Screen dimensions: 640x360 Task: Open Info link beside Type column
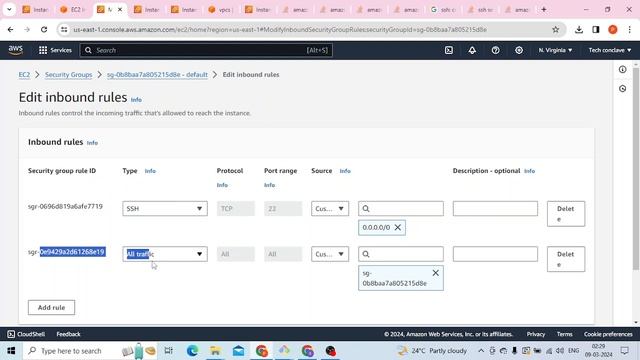pos(150,171)
